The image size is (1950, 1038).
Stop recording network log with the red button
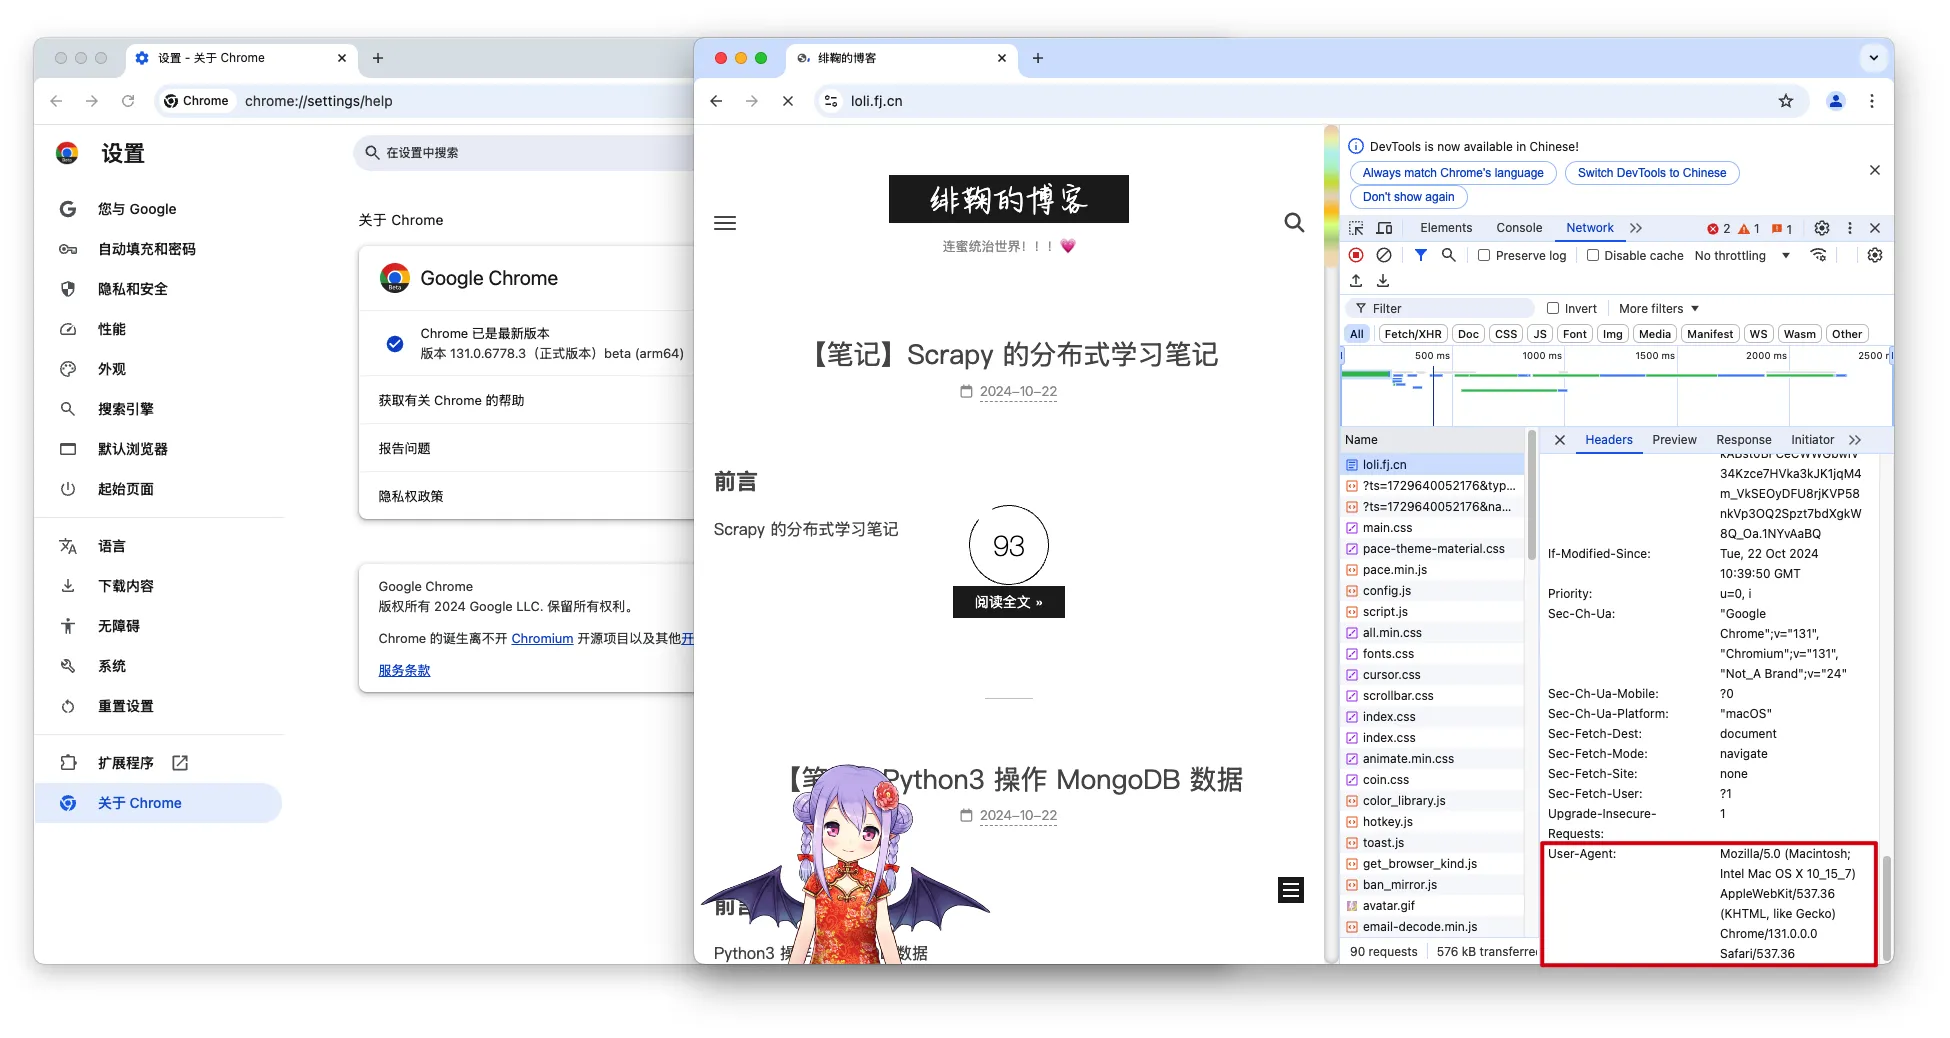(x=1356, y=256)
